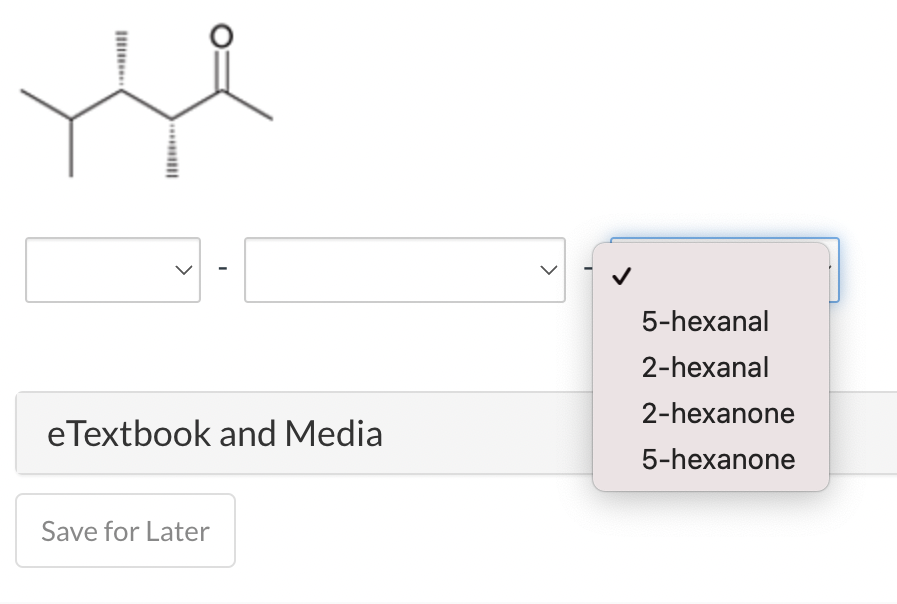Click the blue bar at the screen bottom
This screenshot has height=604, width=897.
pyautogui.click(x=448, y=600)
